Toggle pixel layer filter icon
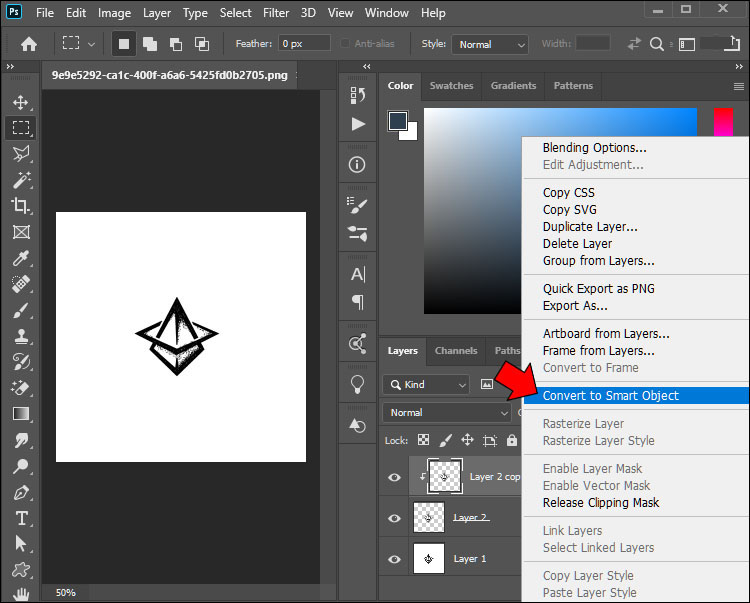The image size is (750, 603). coord(487,384)
